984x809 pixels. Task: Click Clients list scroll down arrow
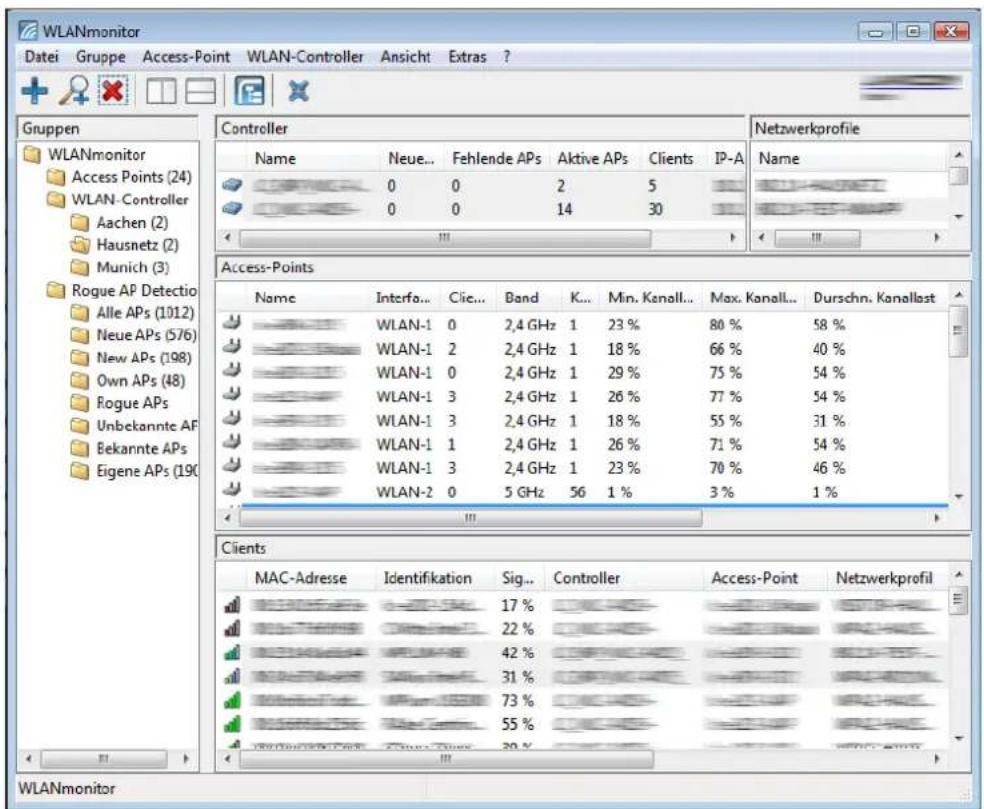[958, 738]
